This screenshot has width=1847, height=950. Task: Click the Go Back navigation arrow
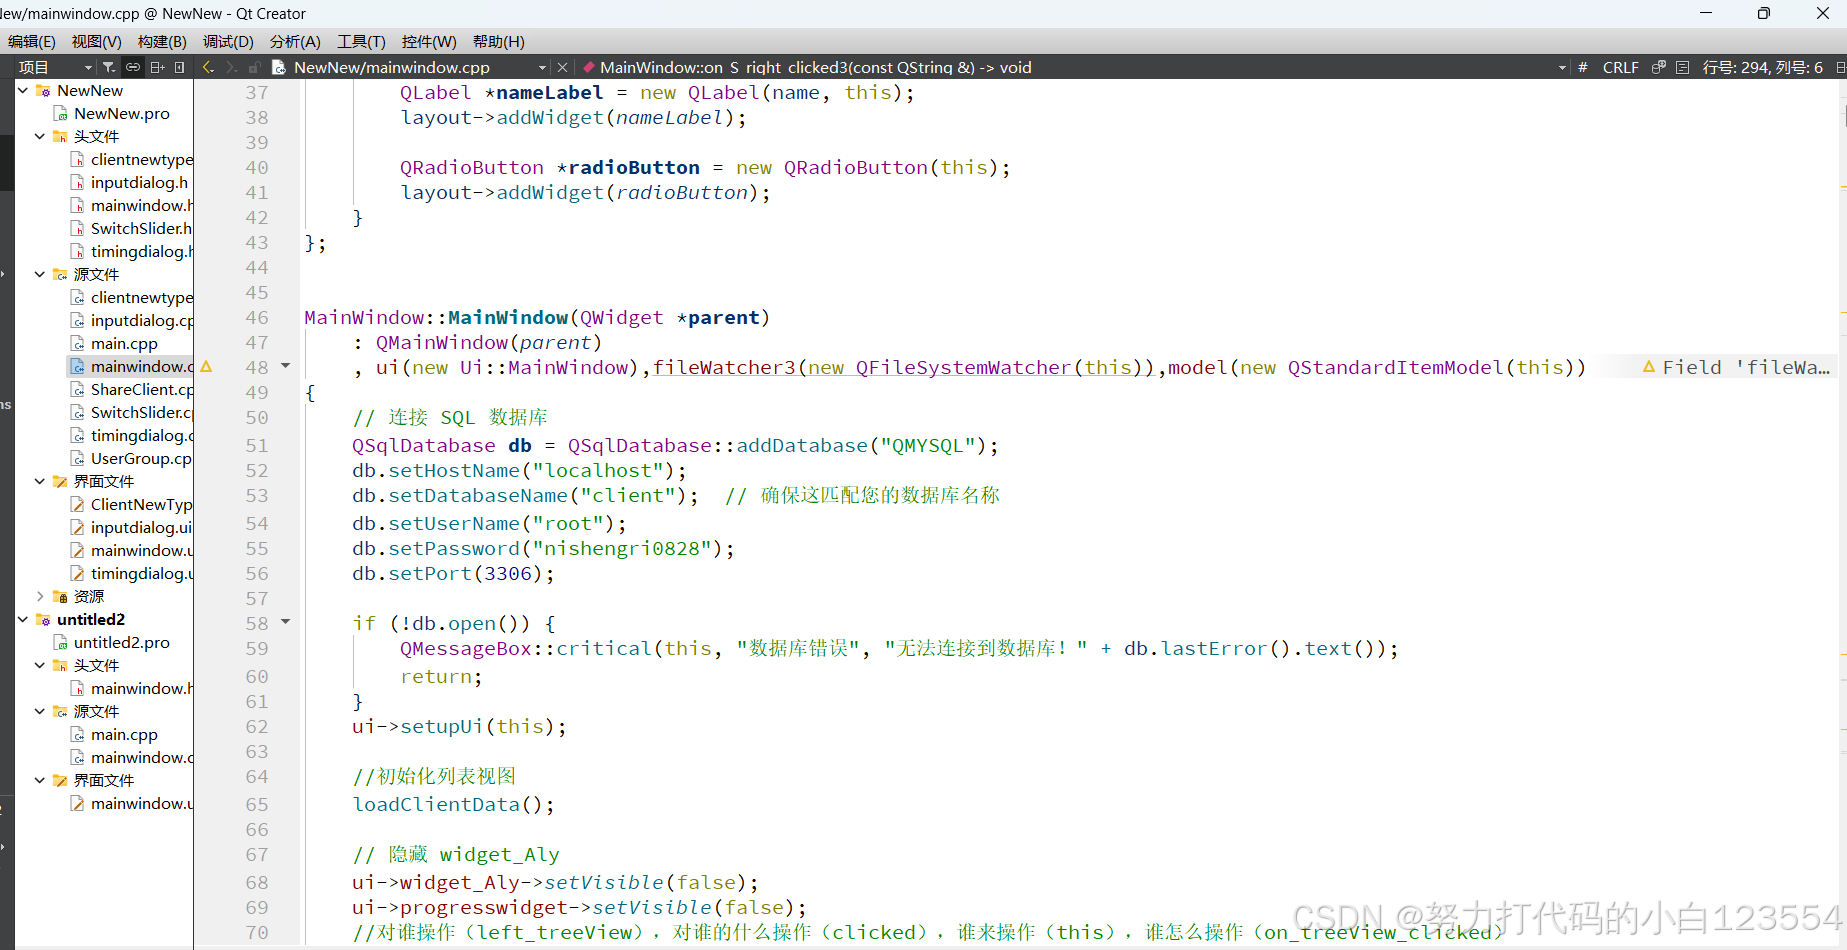[208, 67]
